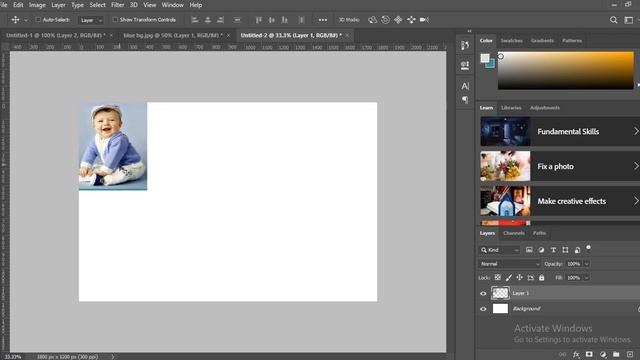This screenshot has height=360, width=640.
Task: Open the Layer auto-select dropdown
Action: 91,20
